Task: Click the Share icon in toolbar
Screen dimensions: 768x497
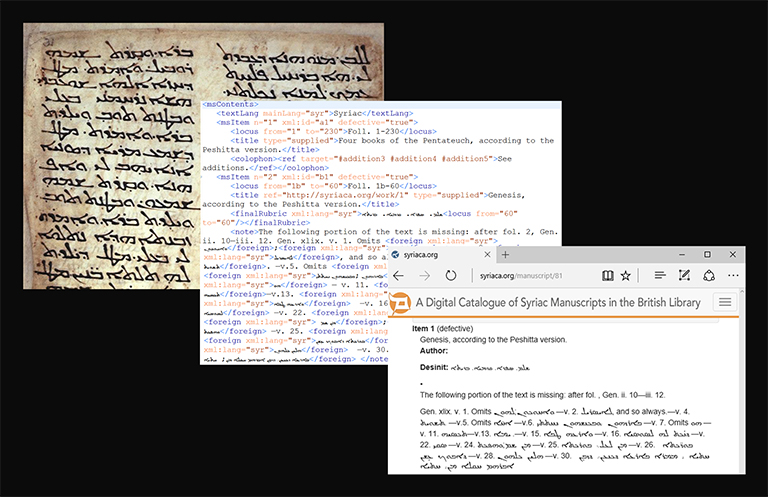Action: click(x=708, y=275)
